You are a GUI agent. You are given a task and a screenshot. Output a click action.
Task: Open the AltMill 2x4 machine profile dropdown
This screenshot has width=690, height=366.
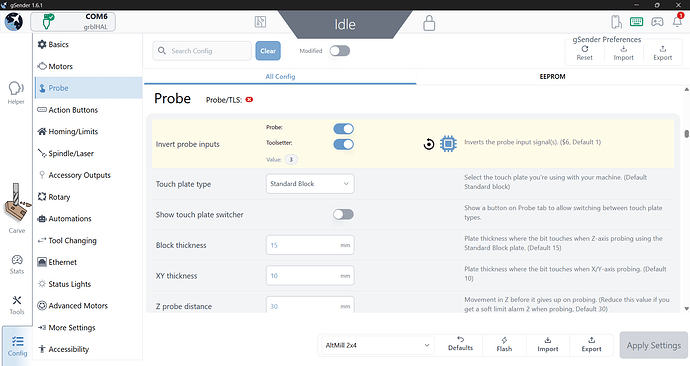pos(378,345)
